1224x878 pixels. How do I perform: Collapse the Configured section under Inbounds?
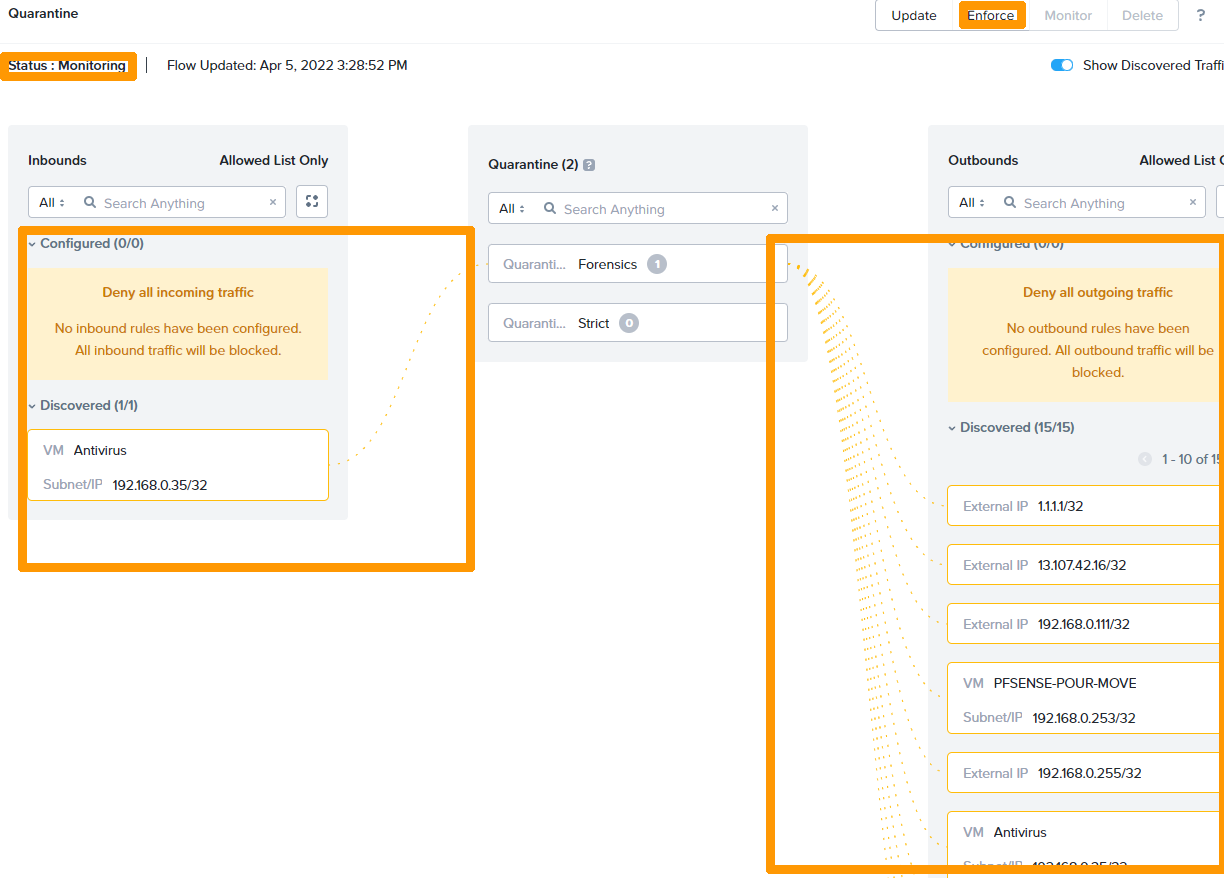[33, 243]
